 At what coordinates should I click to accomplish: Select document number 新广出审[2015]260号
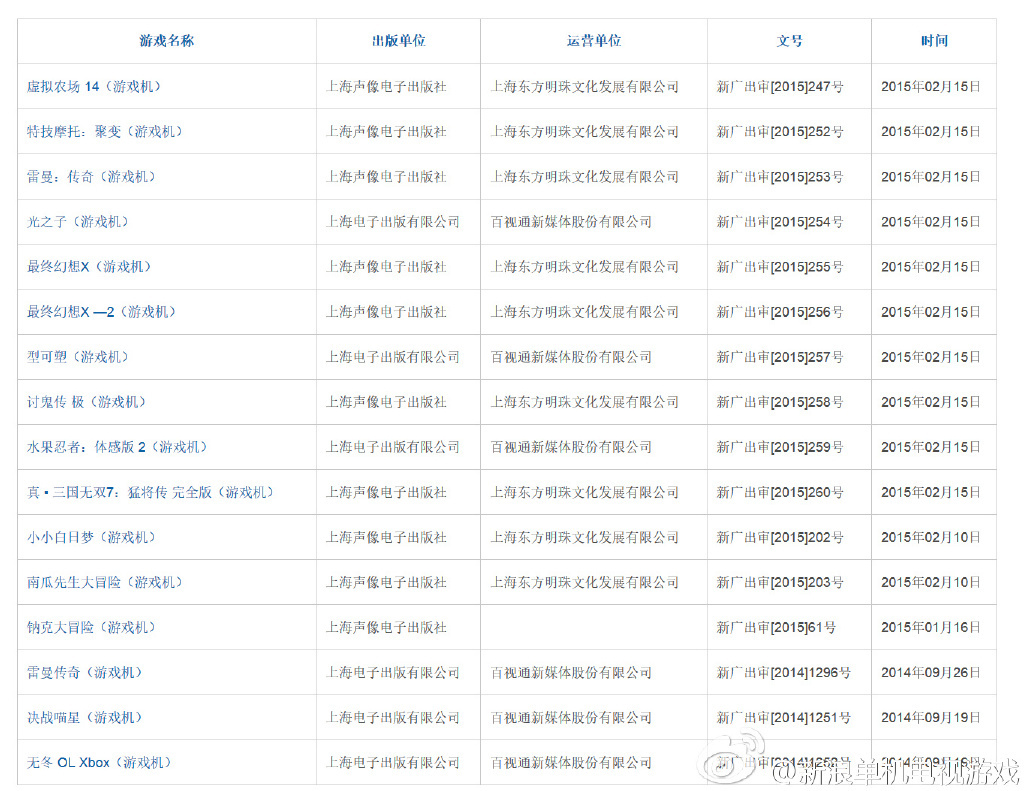780,492
